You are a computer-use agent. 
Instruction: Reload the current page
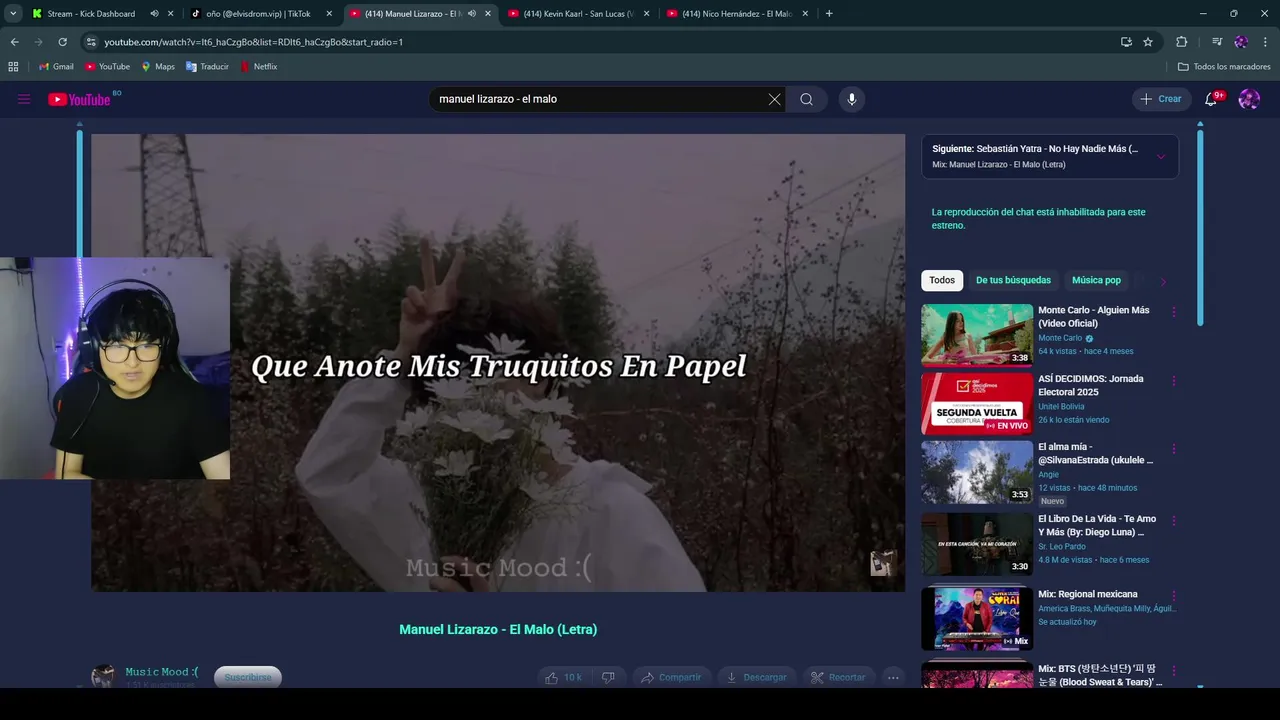coord(62,42)
